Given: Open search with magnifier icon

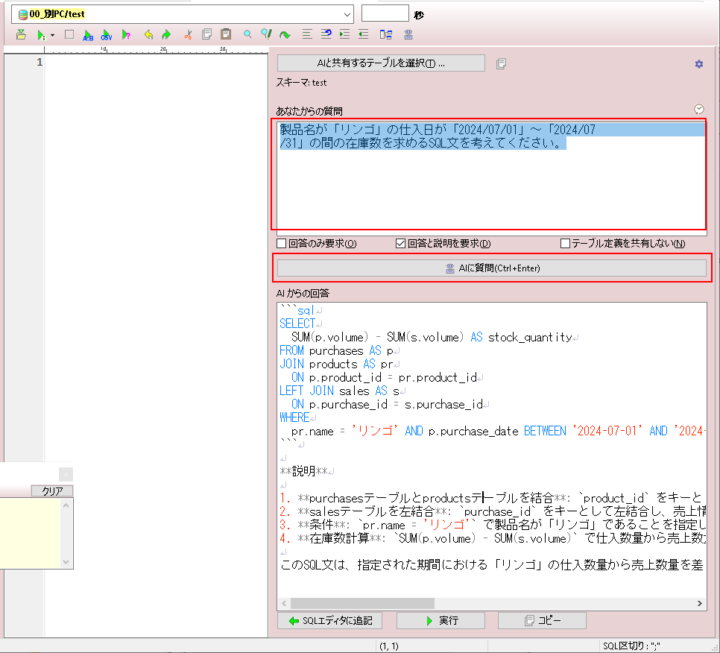Looking at the screenshot, I should [x=248, y=34].
